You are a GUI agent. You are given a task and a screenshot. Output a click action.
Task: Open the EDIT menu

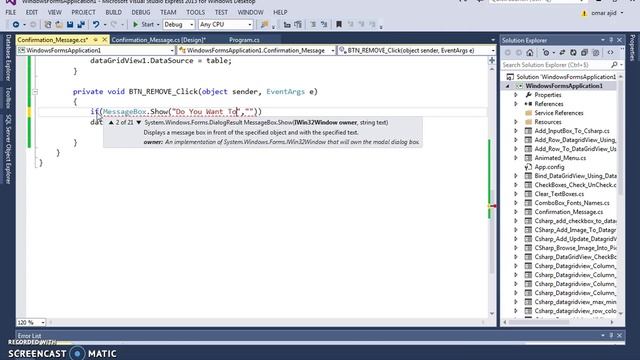pyautogui.click(x=31, y=12)
